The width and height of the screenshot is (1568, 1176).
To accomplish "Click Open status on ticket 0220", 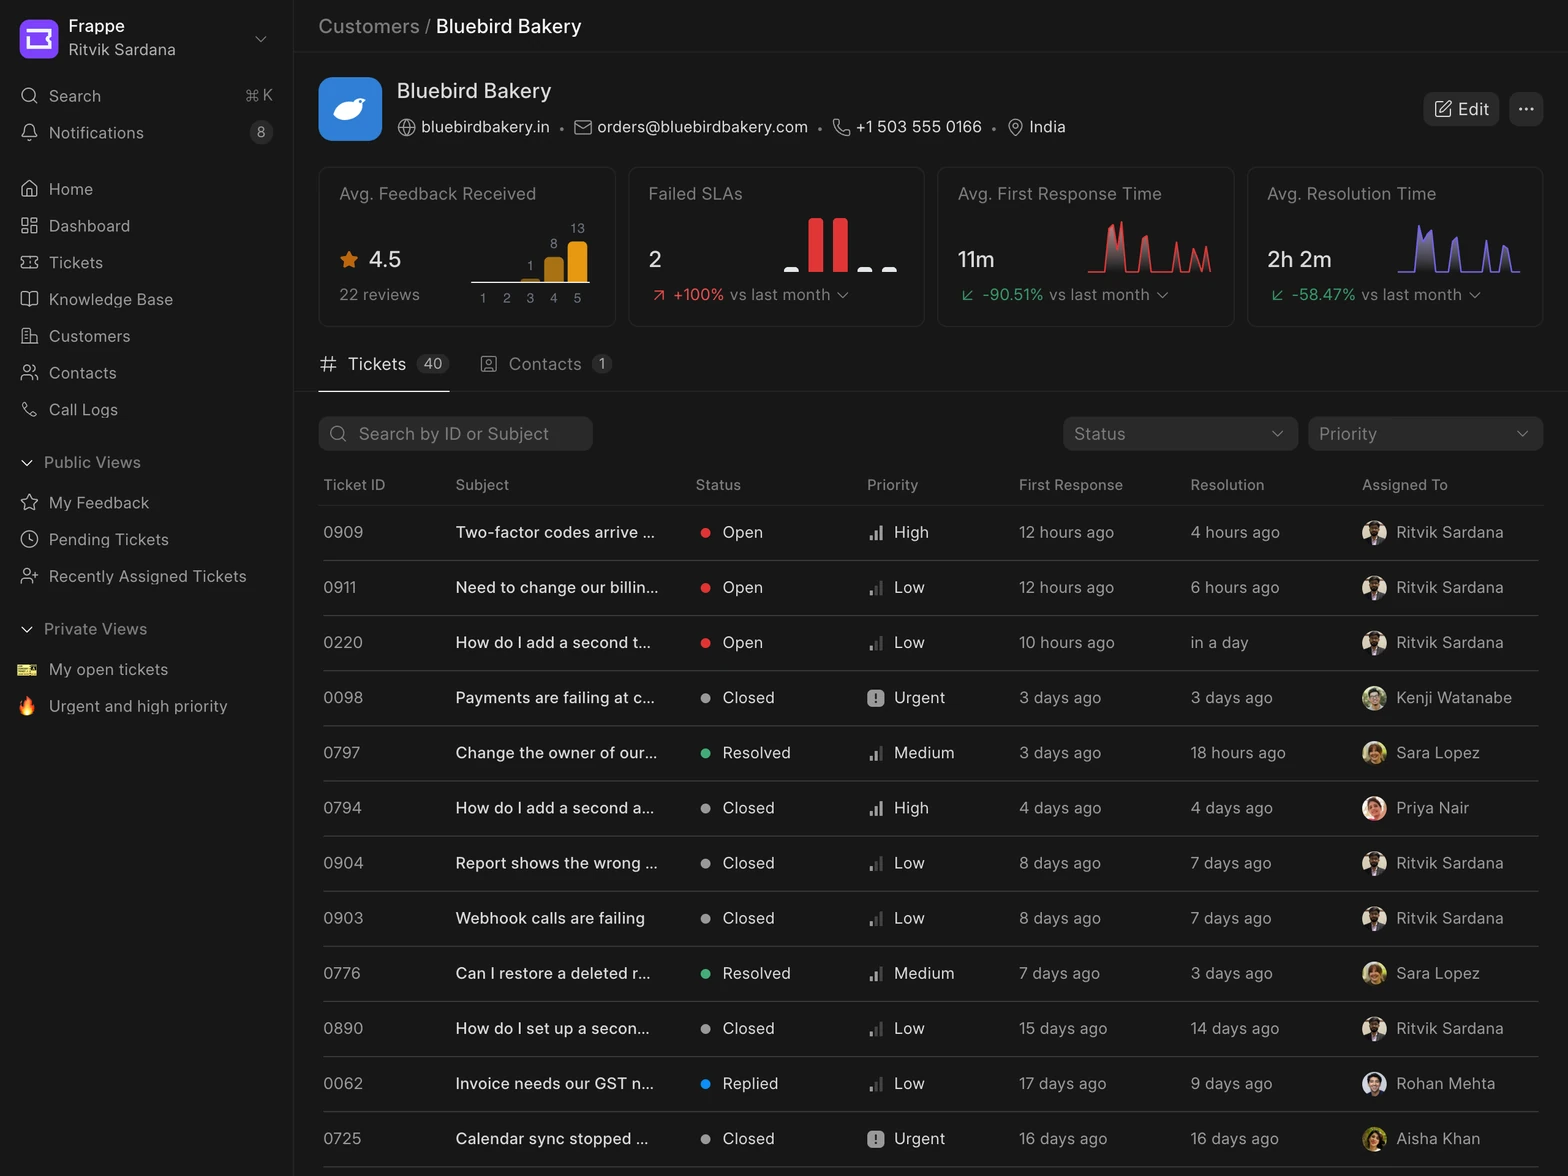I will 731,643.
